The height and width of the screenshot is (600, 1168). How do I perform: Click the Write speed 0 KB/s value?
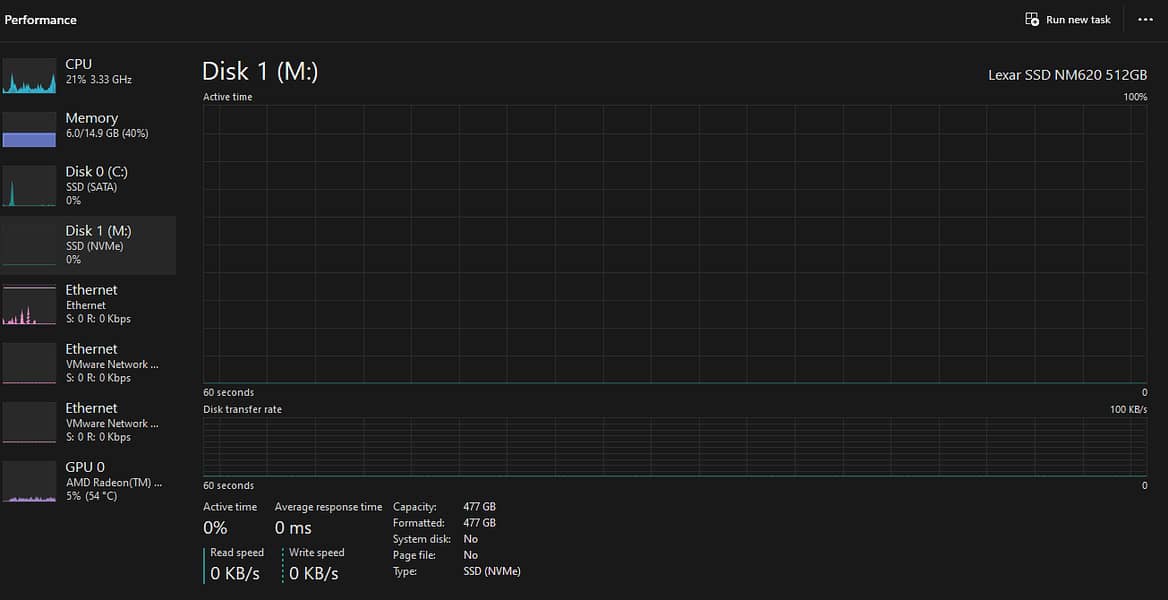click(x=314, y=573)
